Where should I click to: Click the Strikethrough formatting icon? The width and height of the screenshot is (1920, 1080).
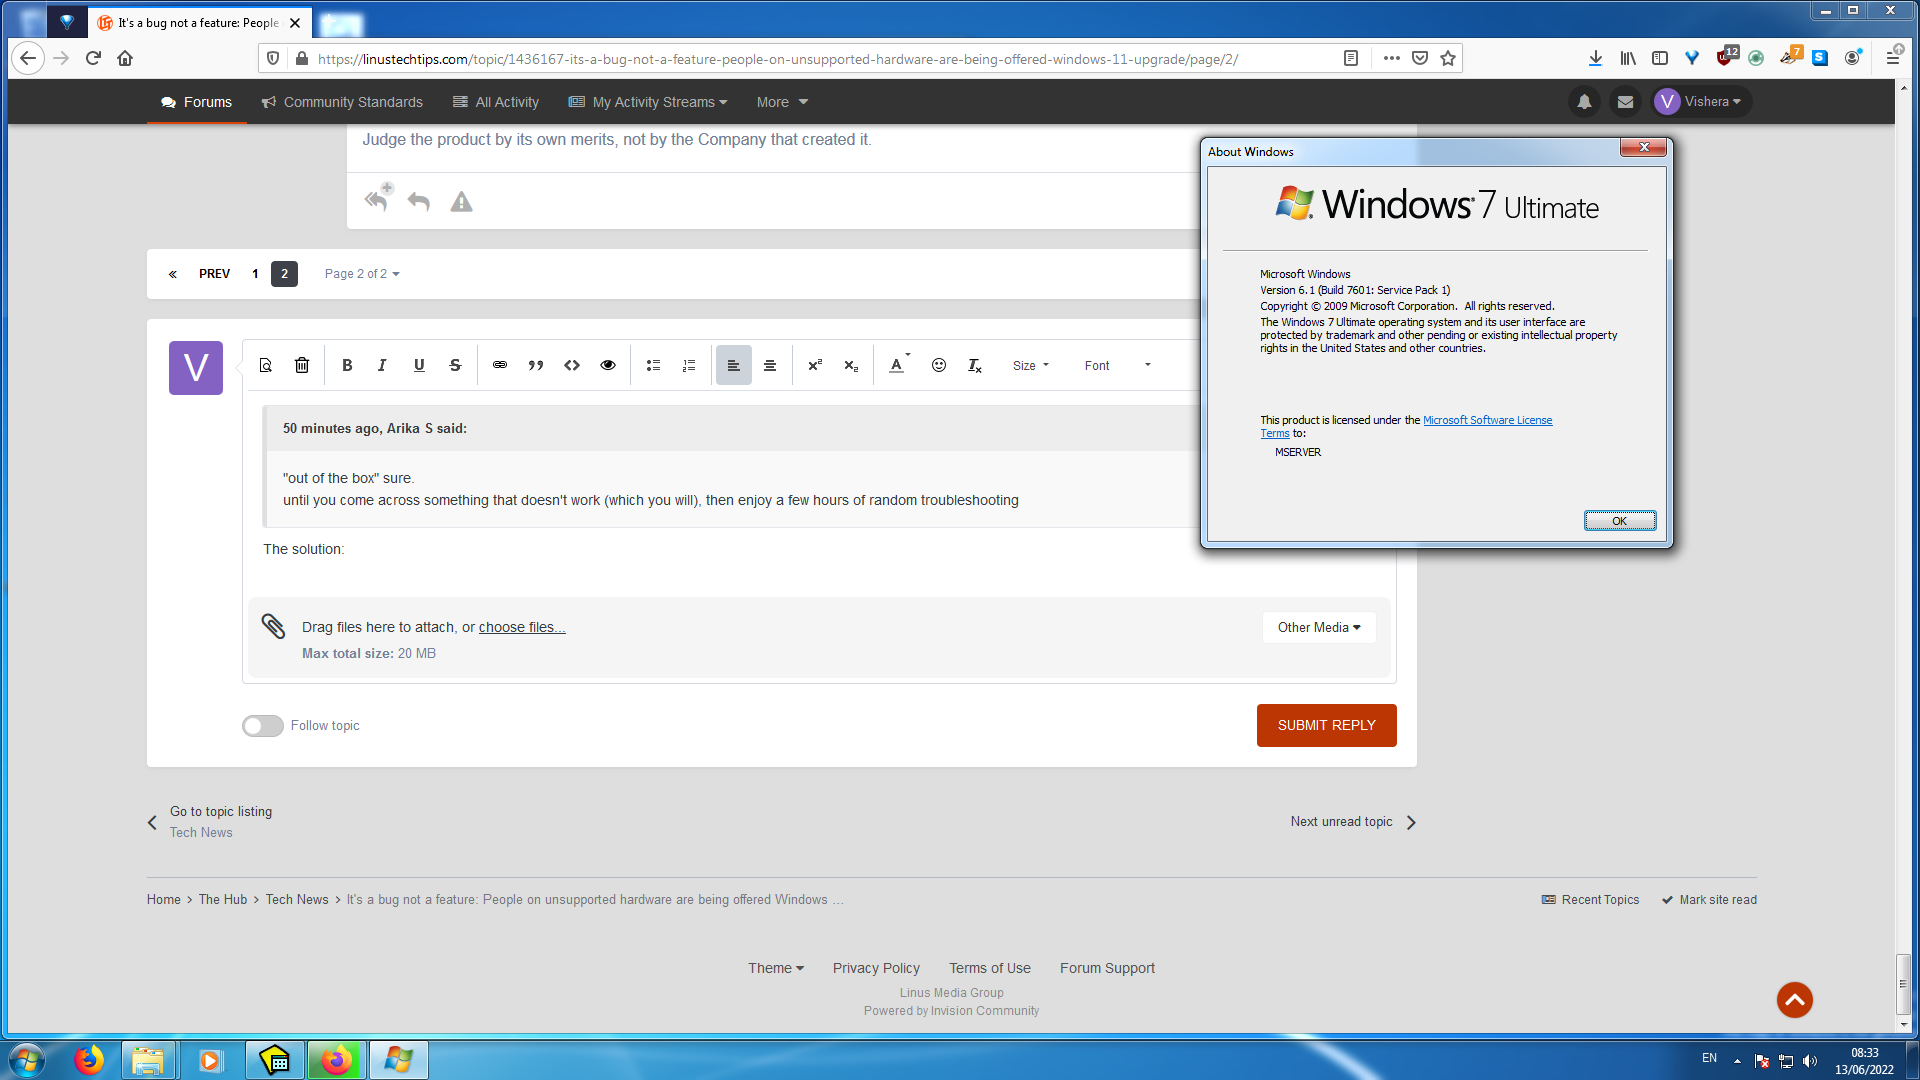[x=455, y=365]
